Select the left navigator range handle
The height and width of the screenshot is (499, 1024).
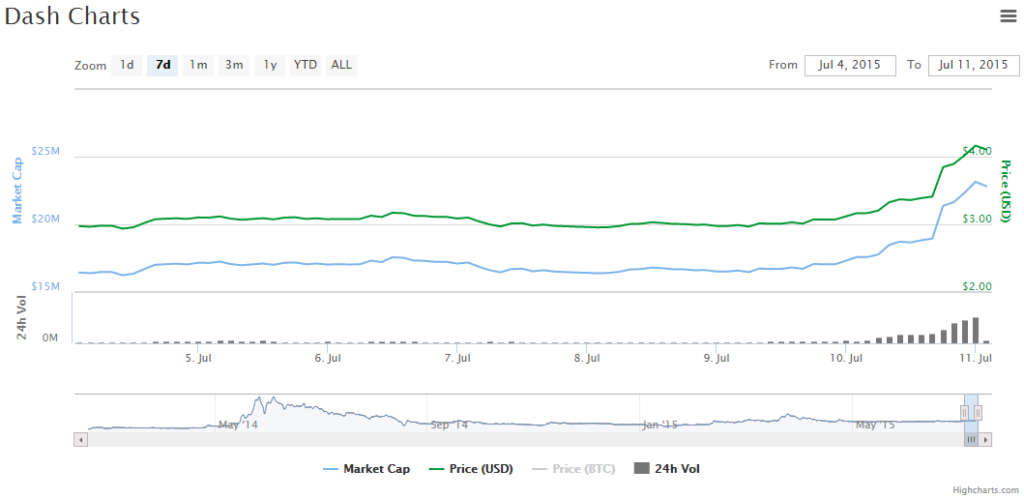[965, 412]
